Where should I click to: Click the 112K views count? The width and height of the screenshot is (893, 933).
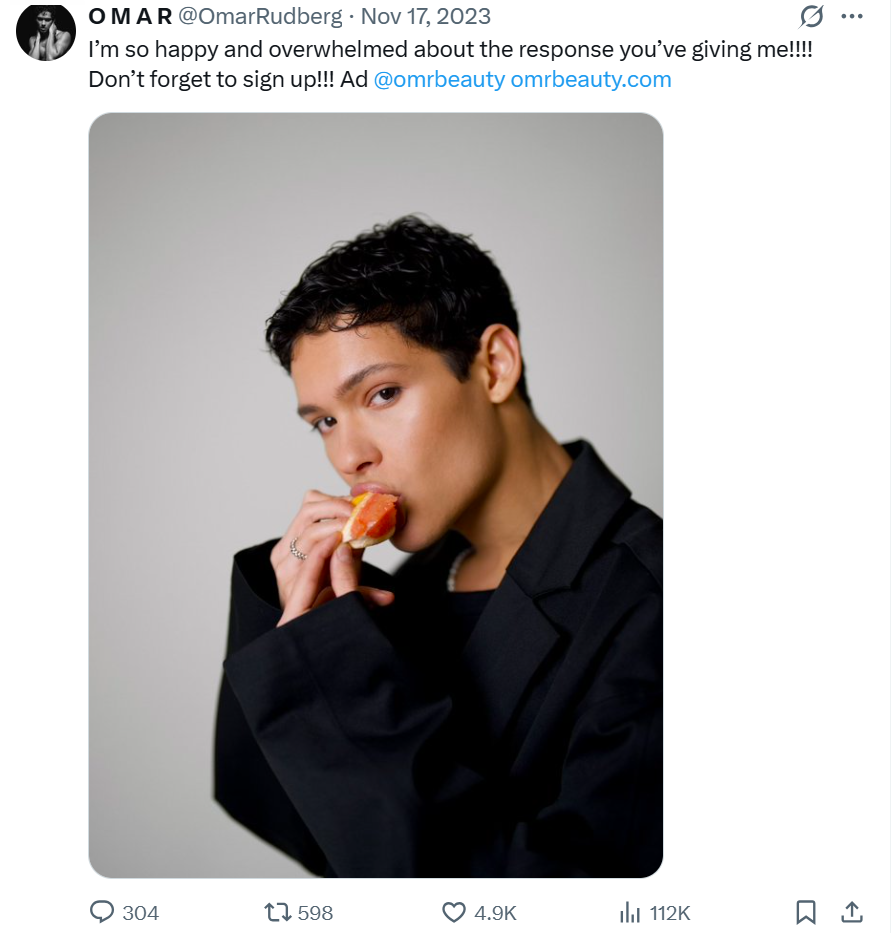click(x=670, y=913)
